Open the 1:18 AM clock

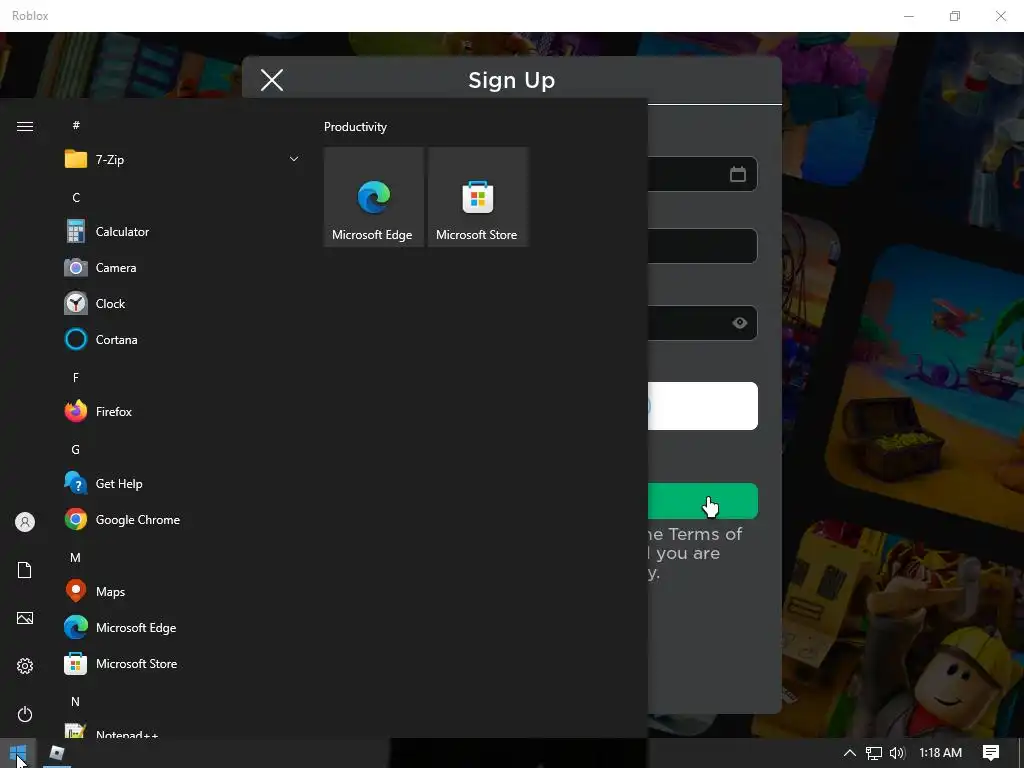(x=940, y=753)
